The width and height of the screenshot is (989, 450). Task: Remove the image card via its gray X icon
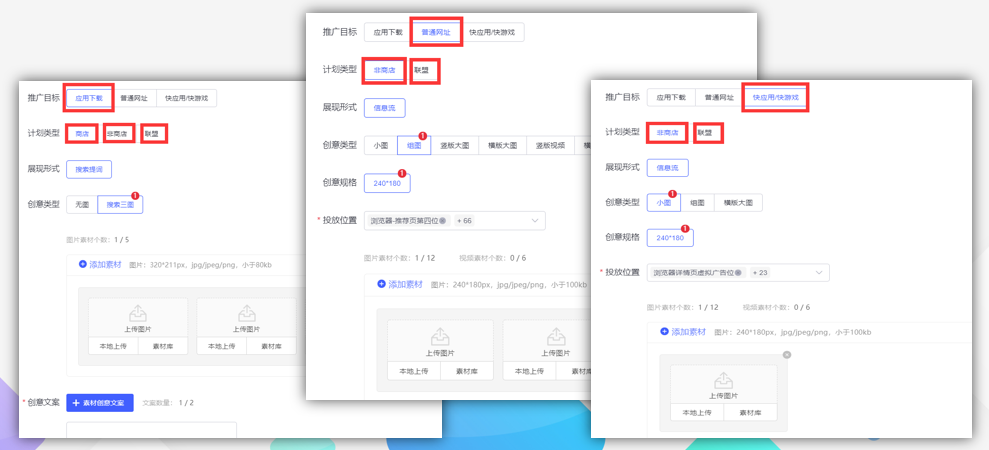coord(786,355)
